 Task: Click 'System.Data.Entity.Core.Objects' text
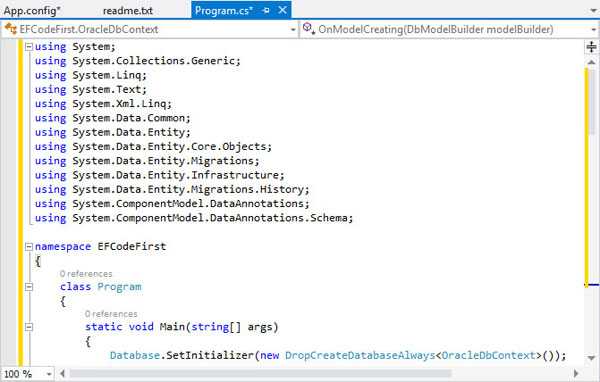click(170, 147)
